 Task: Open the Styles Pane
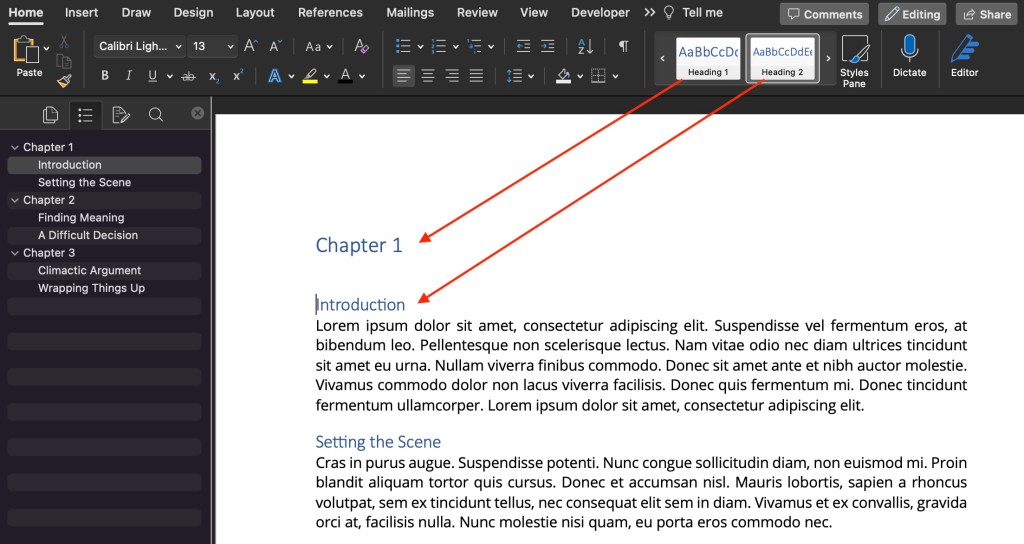coord(854,61)
